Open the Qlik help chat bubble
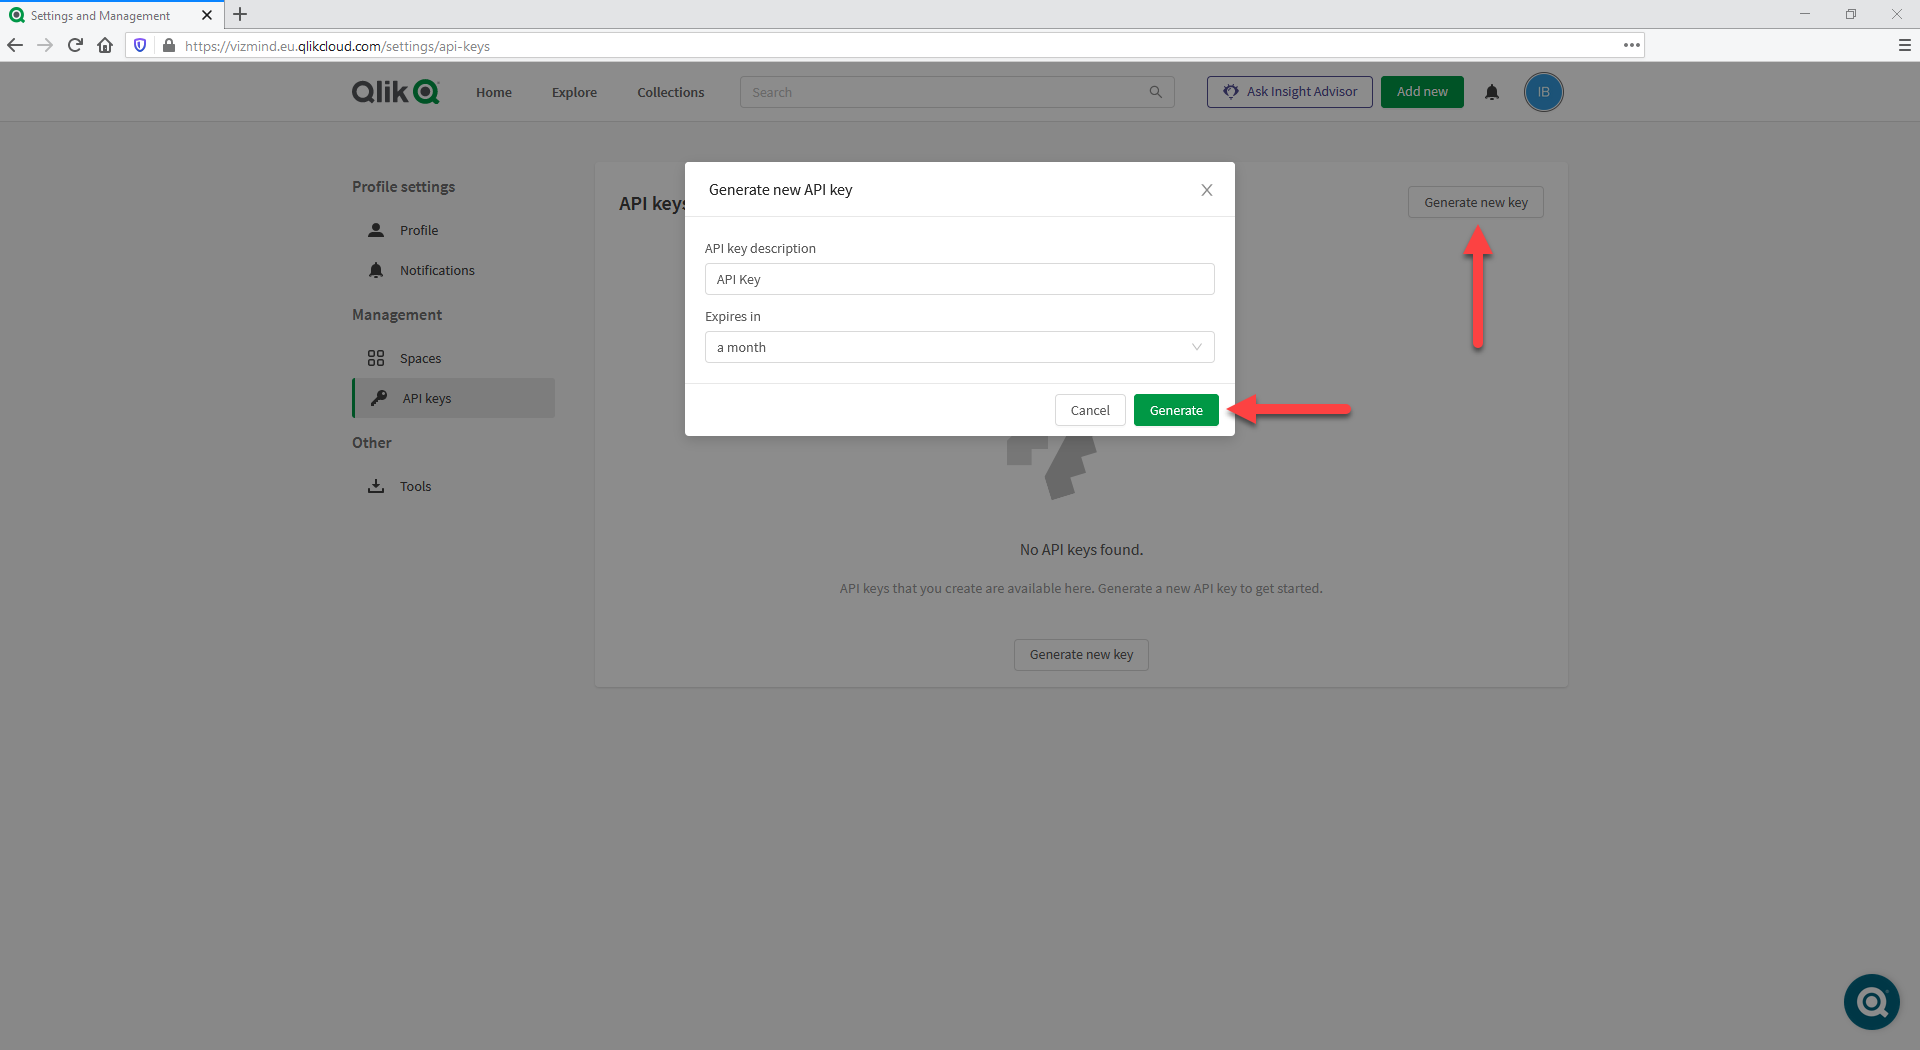 pos(1871,1001)
